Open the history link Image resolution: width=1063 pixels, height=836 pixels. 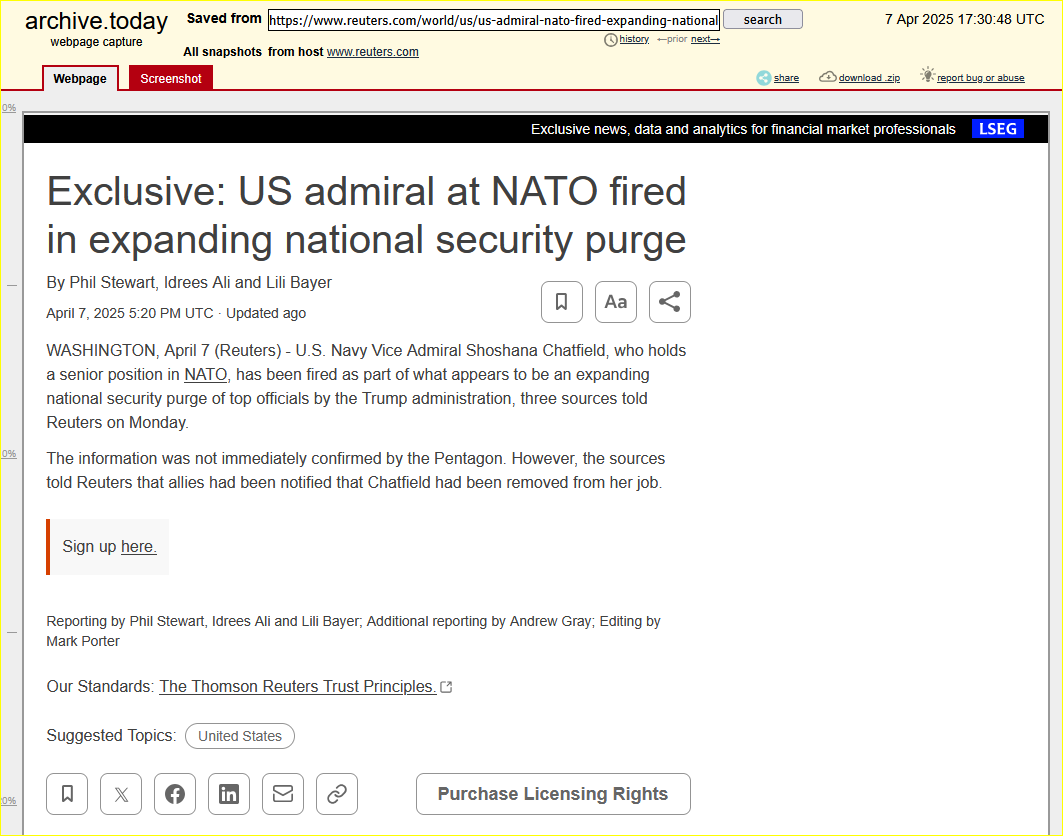tap(634, 39)
